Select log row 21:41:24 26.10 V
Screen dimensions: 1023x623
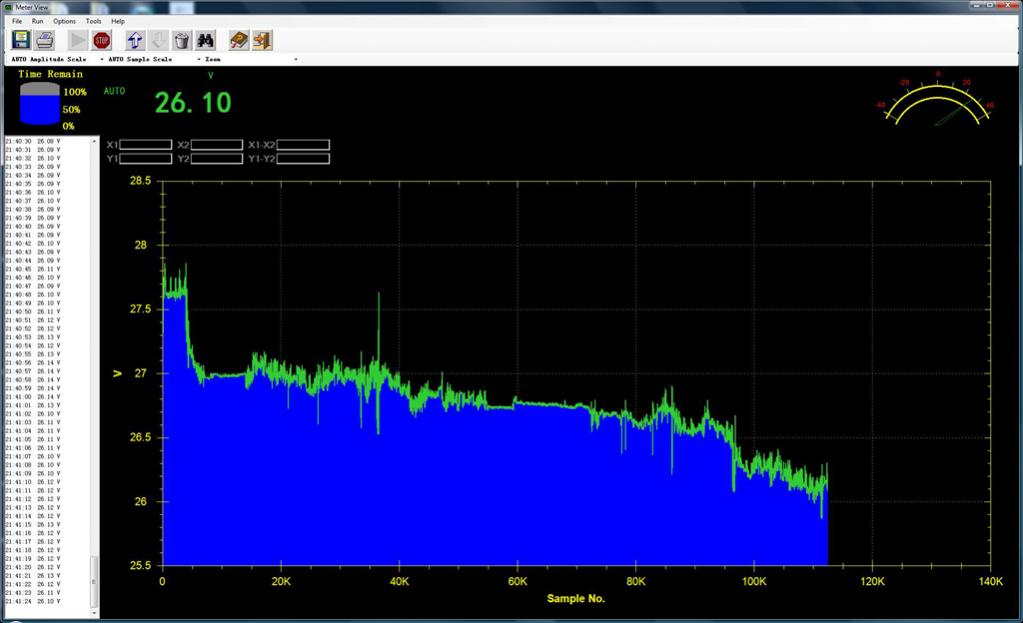tap(33, 601)
